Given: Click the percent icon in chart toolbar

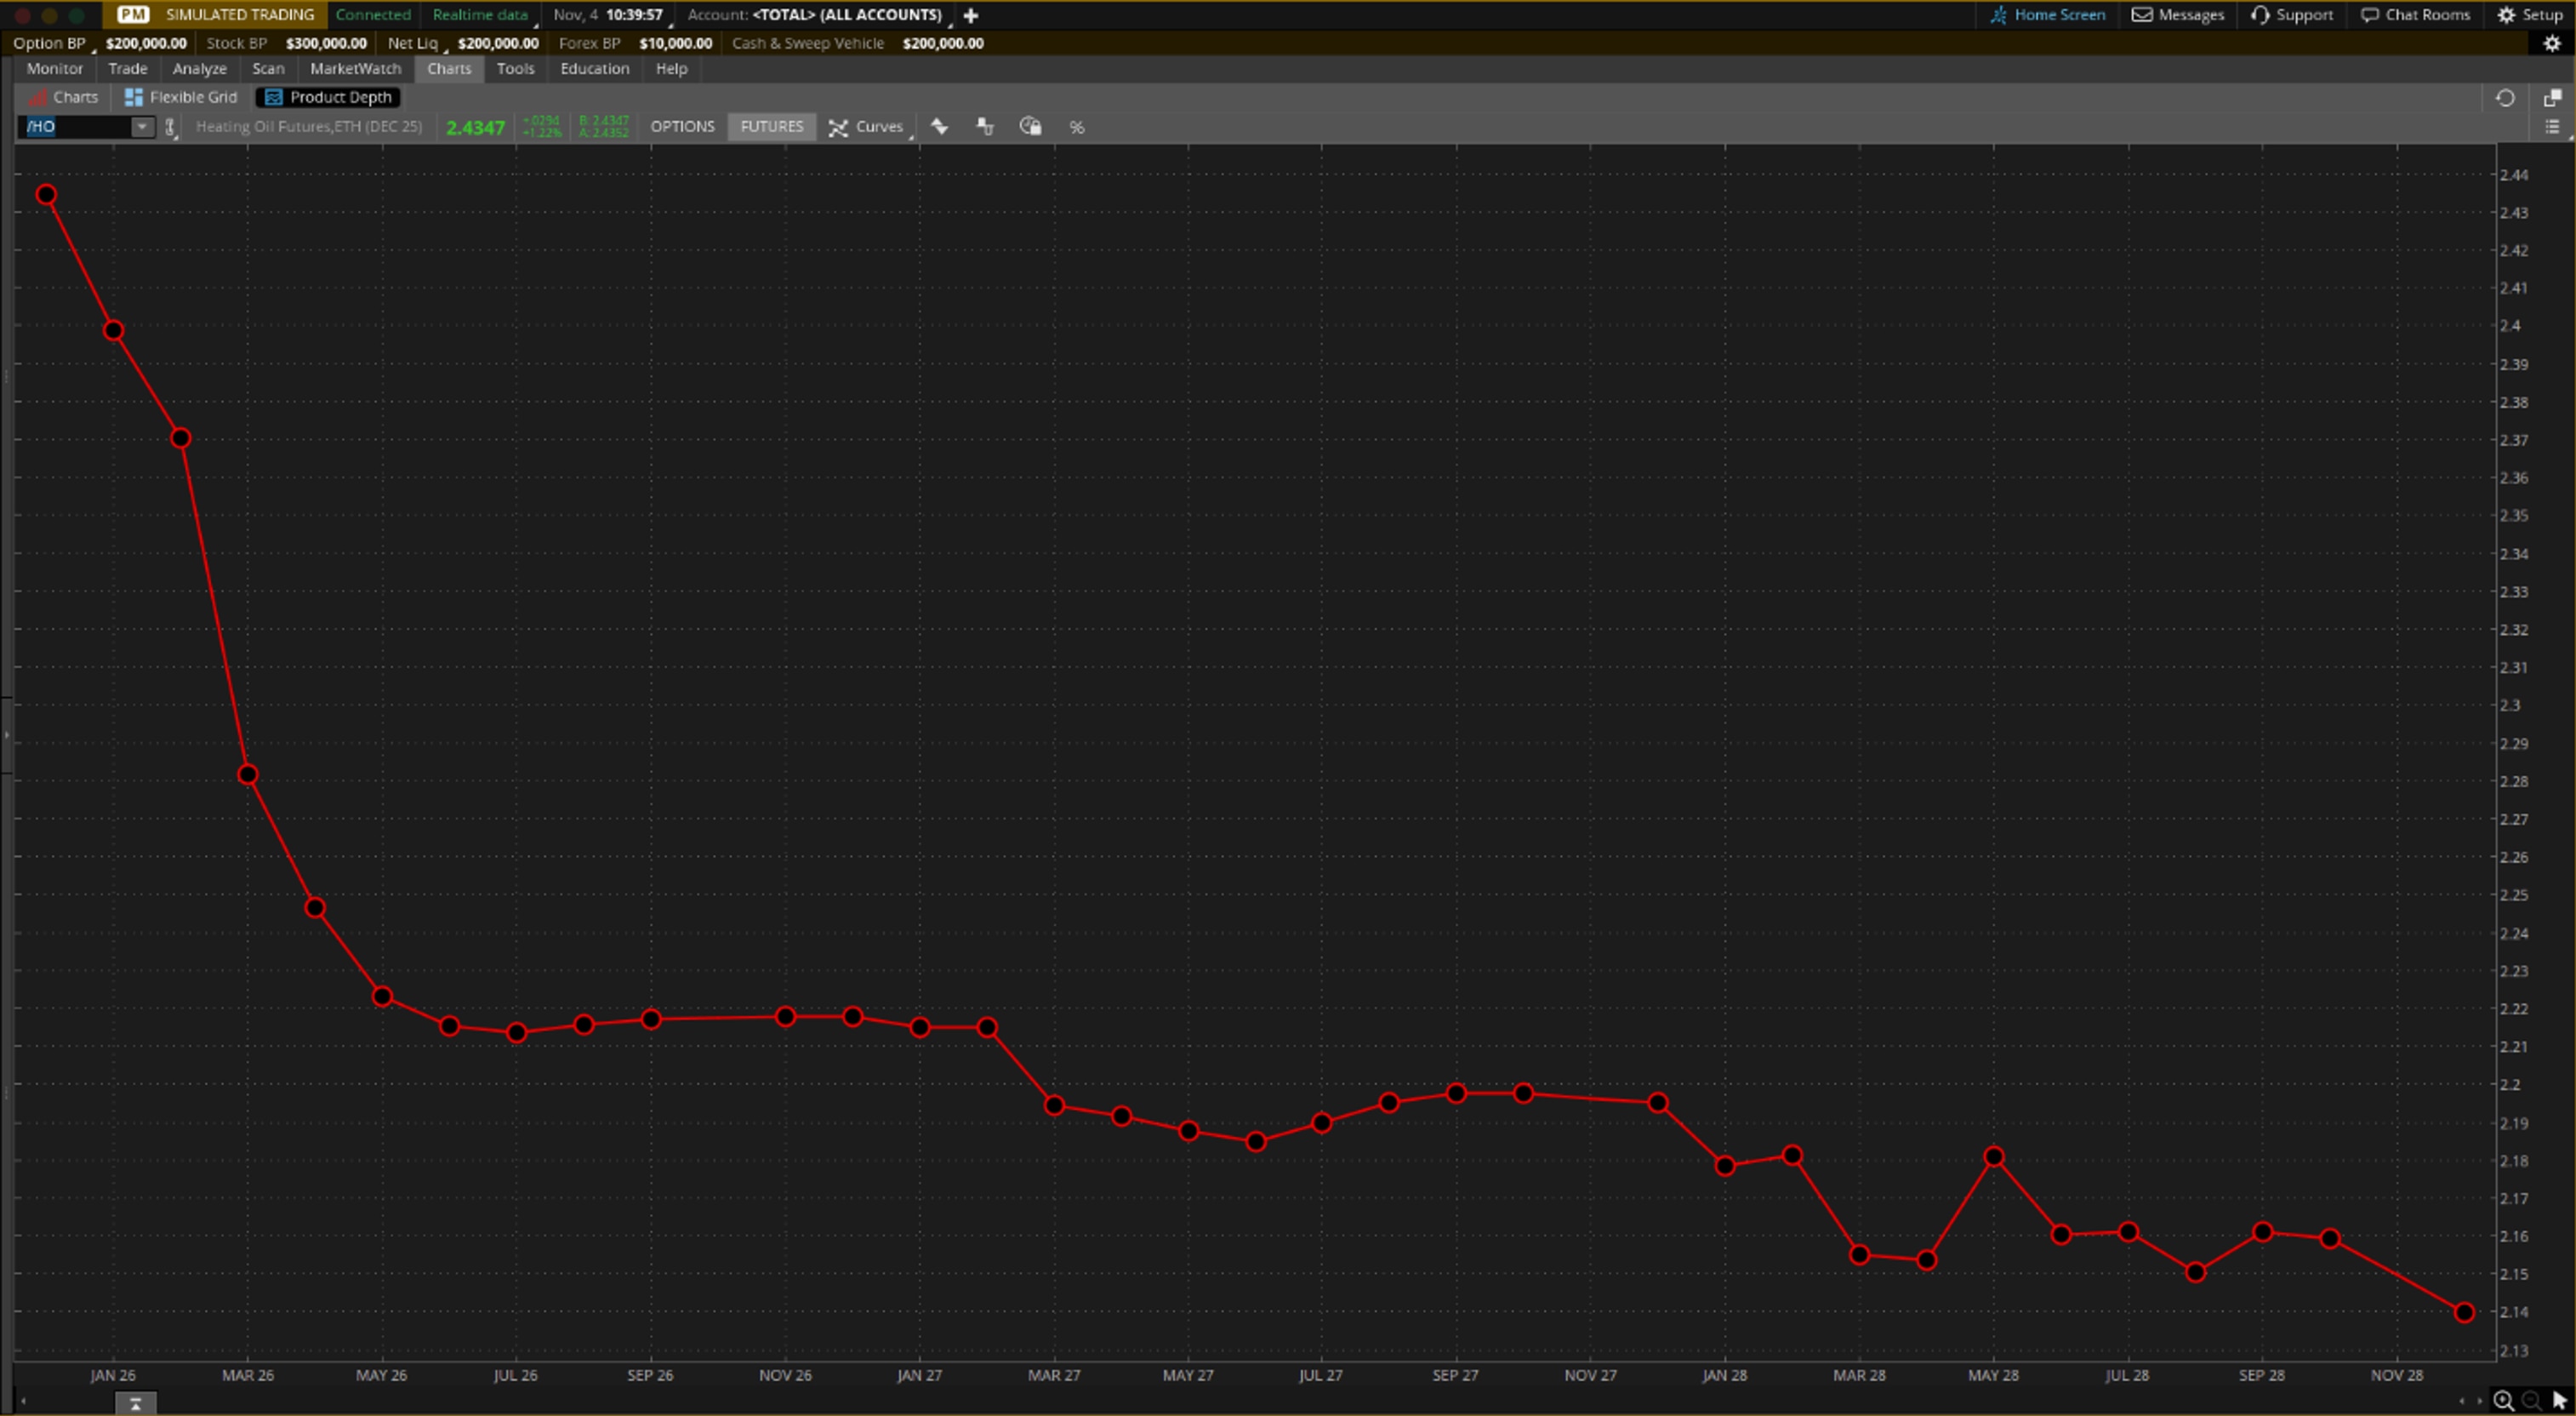Looking at the screenshot, I should click(1076, 127).
